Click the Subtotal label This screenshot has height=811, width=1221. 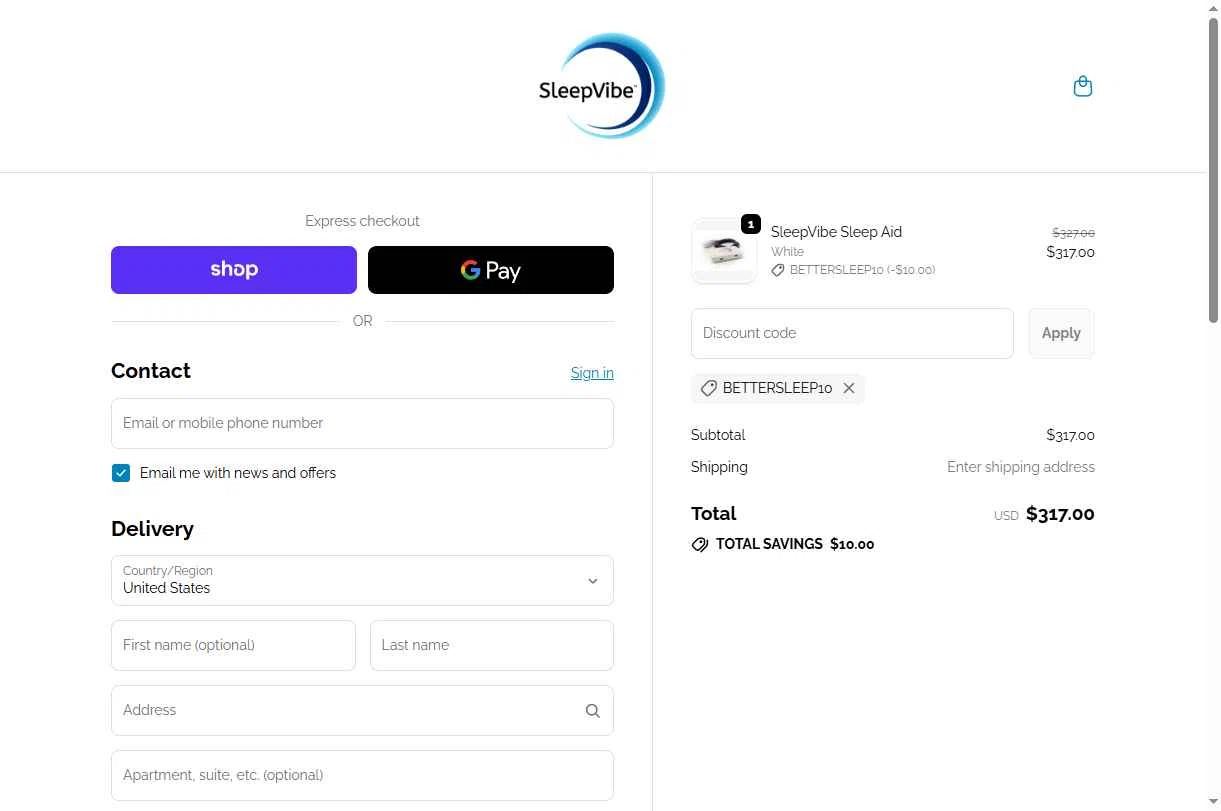point(718,435)
